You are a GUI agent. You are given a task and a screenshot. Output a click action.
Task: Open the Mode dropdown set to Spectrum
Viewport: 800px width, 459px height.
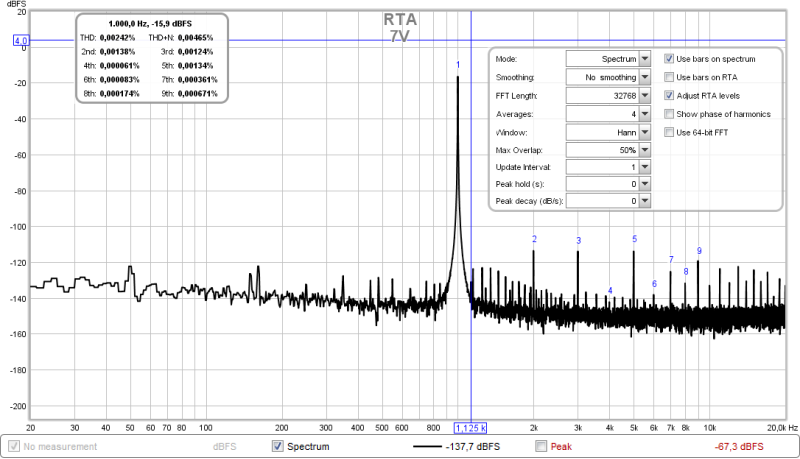tap(644, 59)
